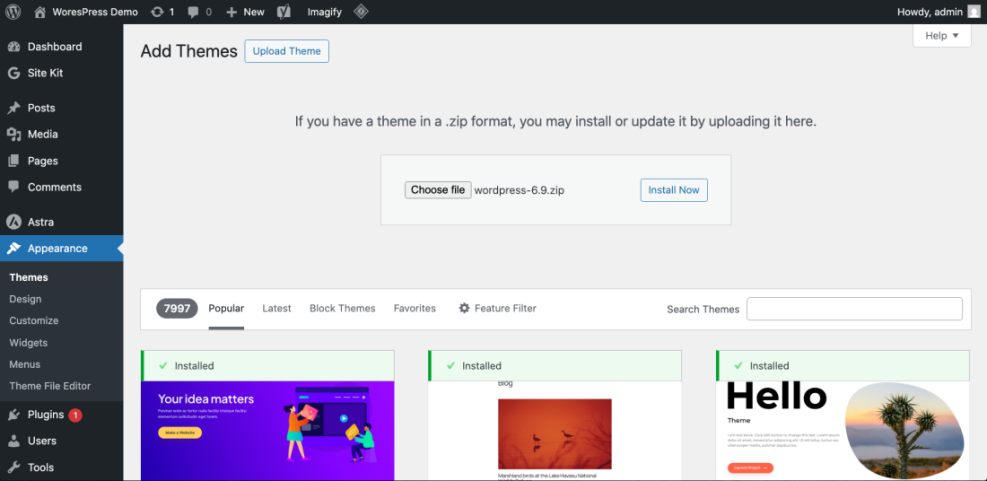Image resolution: width=987 pixels, height=481 pixels.
Task: Open the Yoast SEO icon in admin bar
Action: click(283, 11)
